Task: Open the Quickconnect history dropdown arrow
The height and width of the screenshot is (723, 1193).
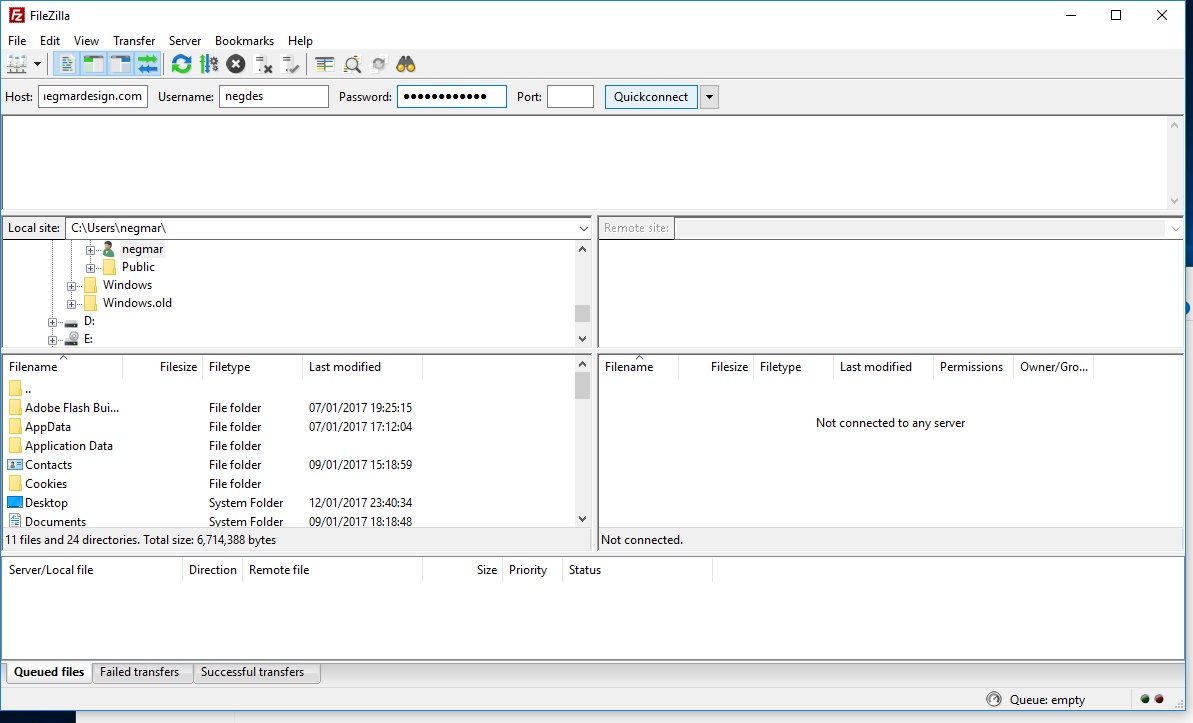Action: click(709, 97)
